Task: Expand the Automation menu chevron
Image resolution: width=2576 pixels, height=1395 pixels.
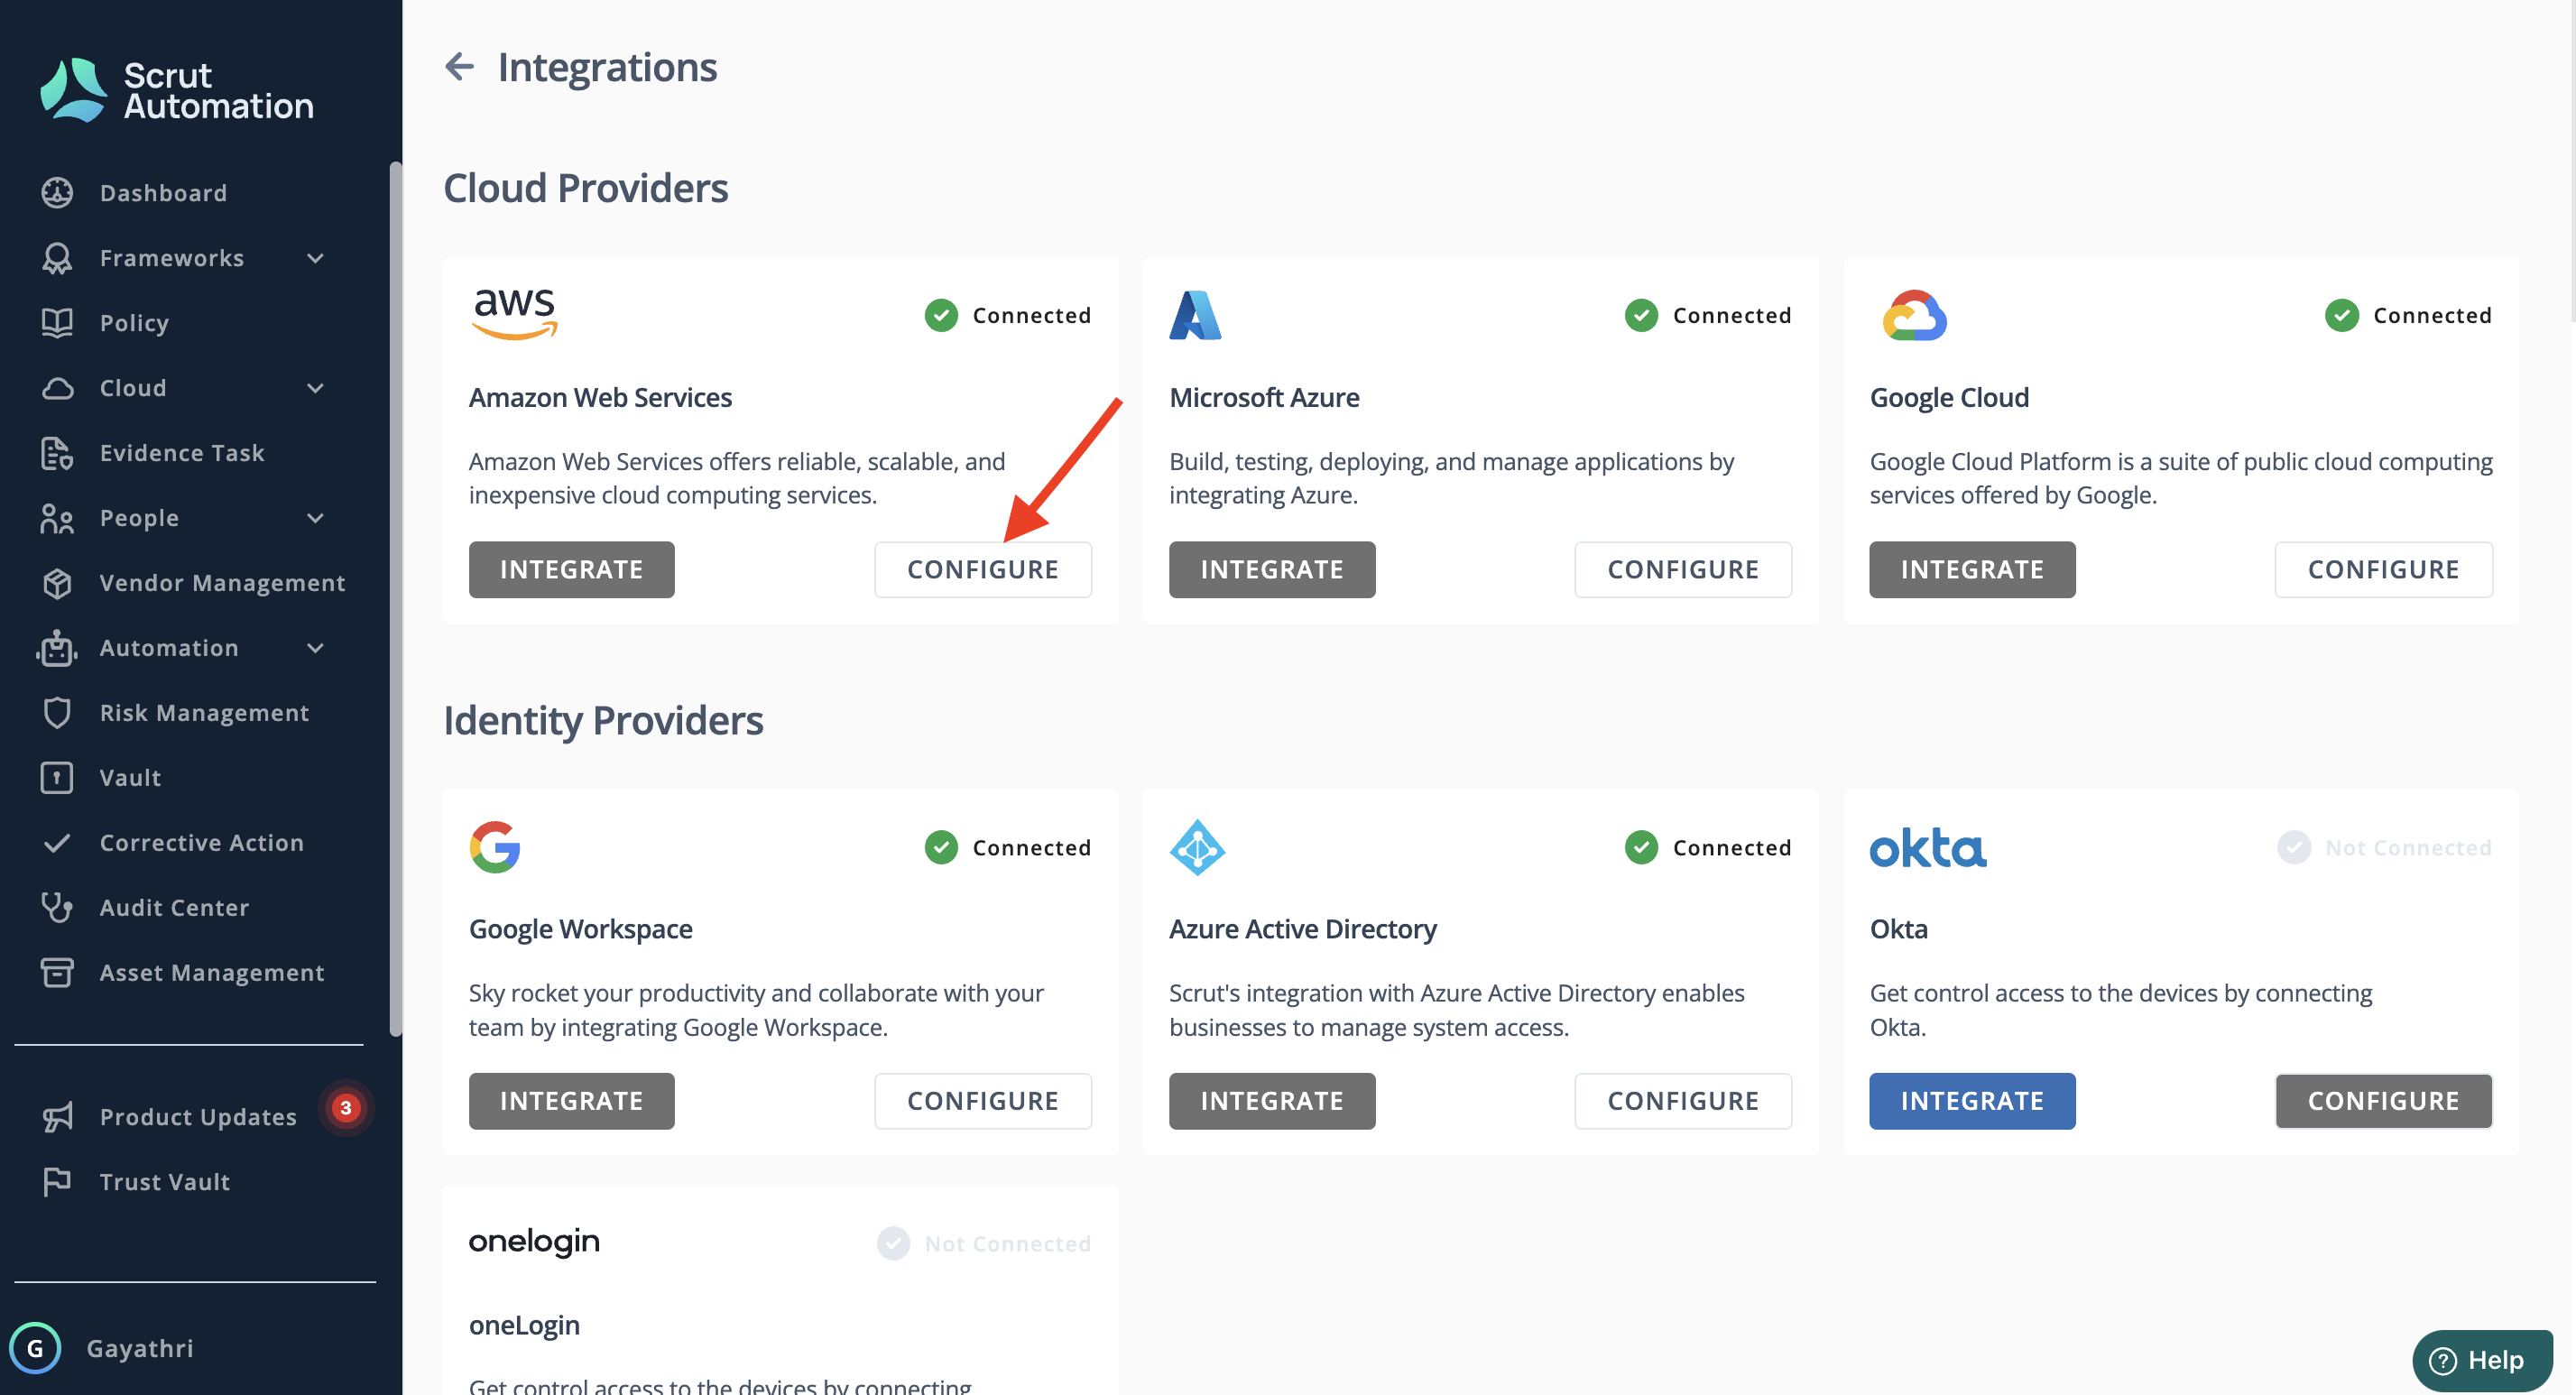Action: click(x=315, y=648)
